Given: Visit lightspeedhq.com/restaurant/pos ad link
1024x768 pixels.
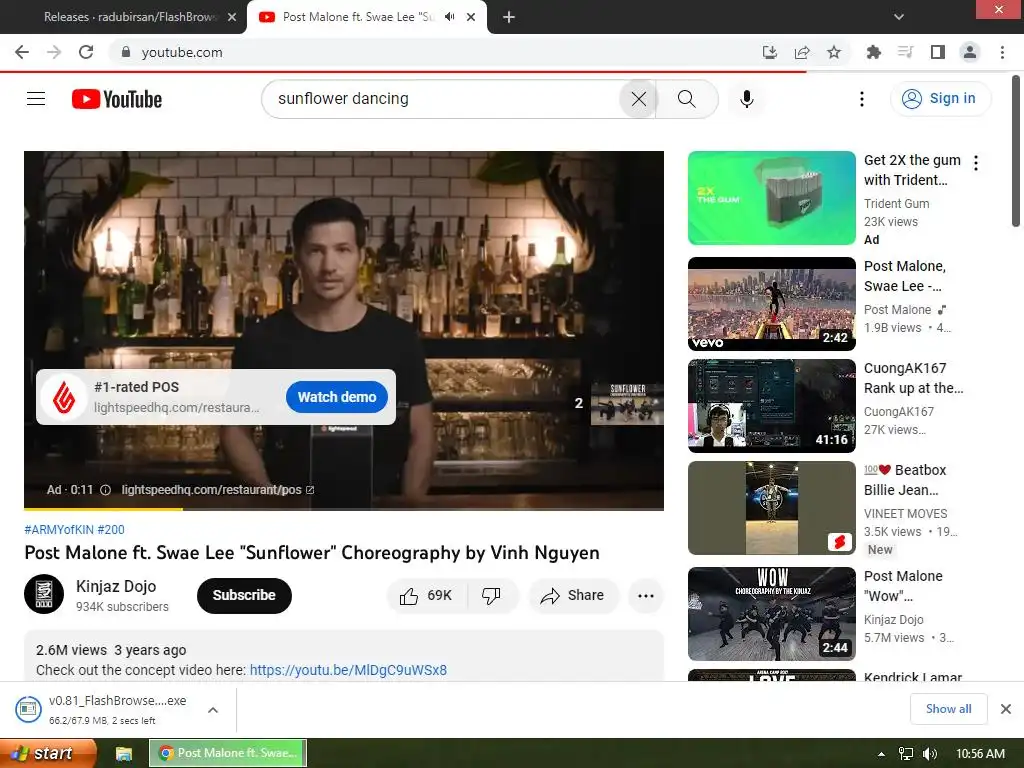Looking at the screenshot, I should click(x=217, y=490).
